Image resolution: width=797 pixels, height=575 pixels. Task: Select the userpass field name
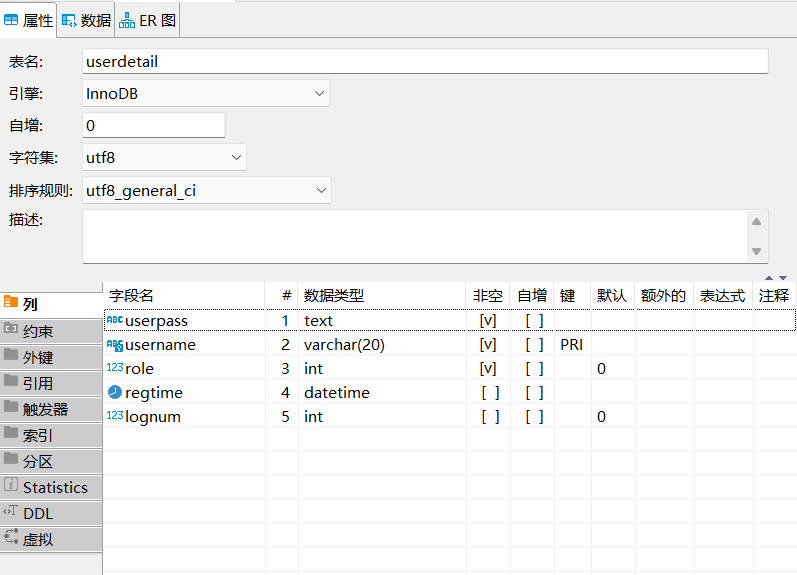point(156,321)
